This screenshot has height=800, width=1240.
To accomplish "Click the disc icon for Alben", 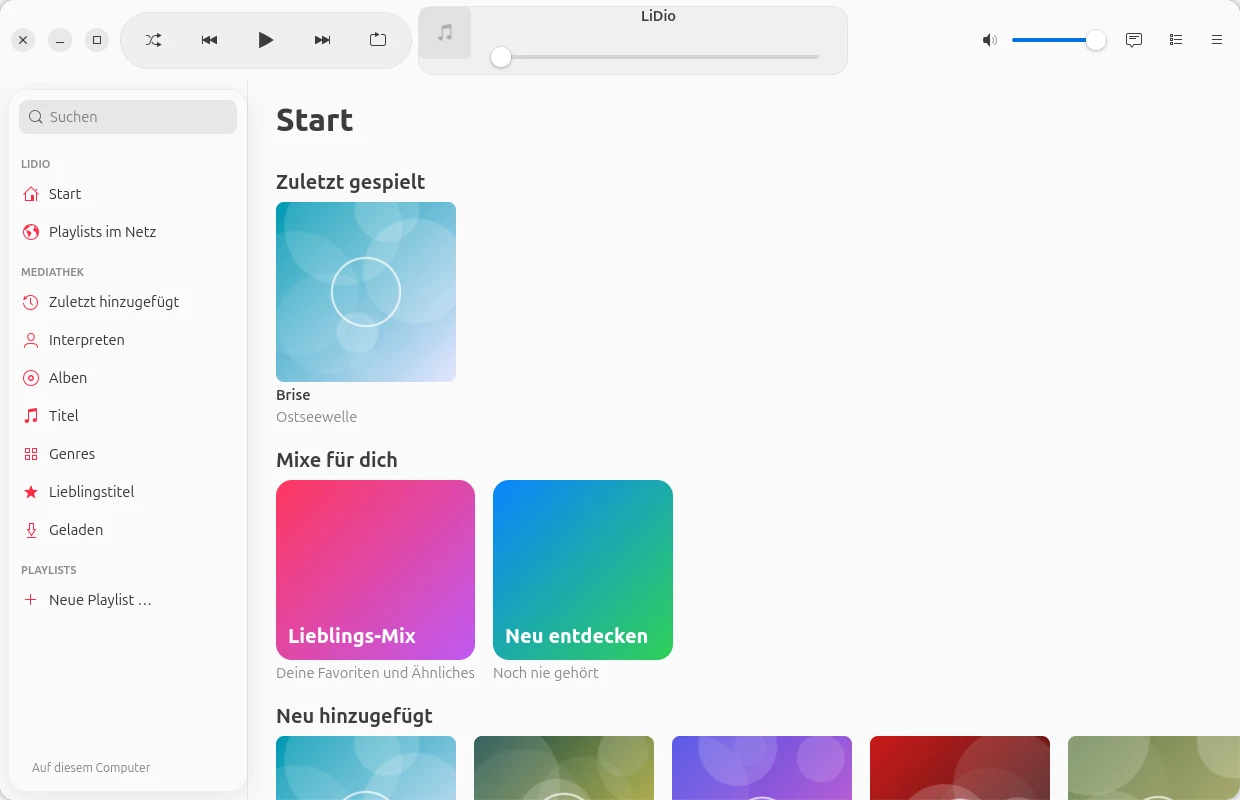I will 31,378.
